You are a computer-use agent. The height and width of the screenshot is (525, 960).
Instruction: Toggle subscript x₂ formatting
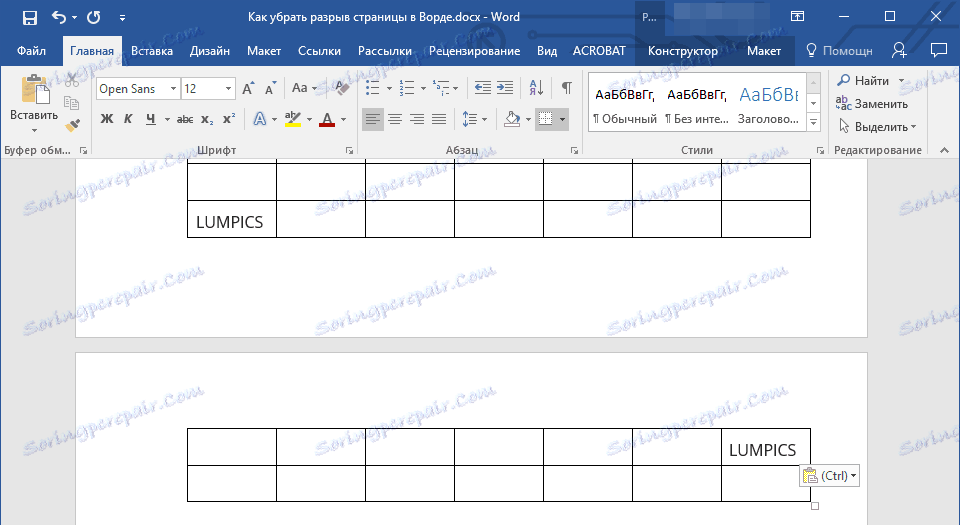tap(207, 119)
